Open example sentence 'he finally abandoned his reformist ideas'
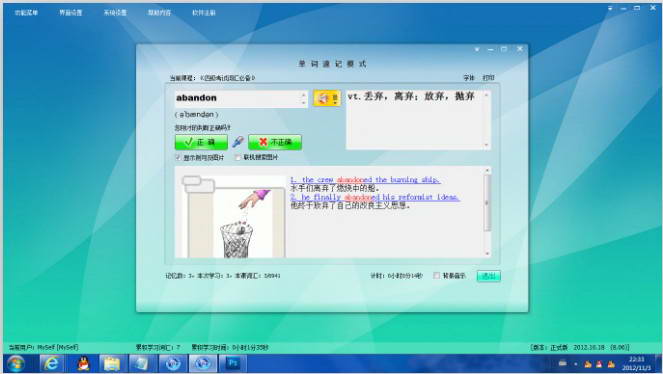 point(375,197)
